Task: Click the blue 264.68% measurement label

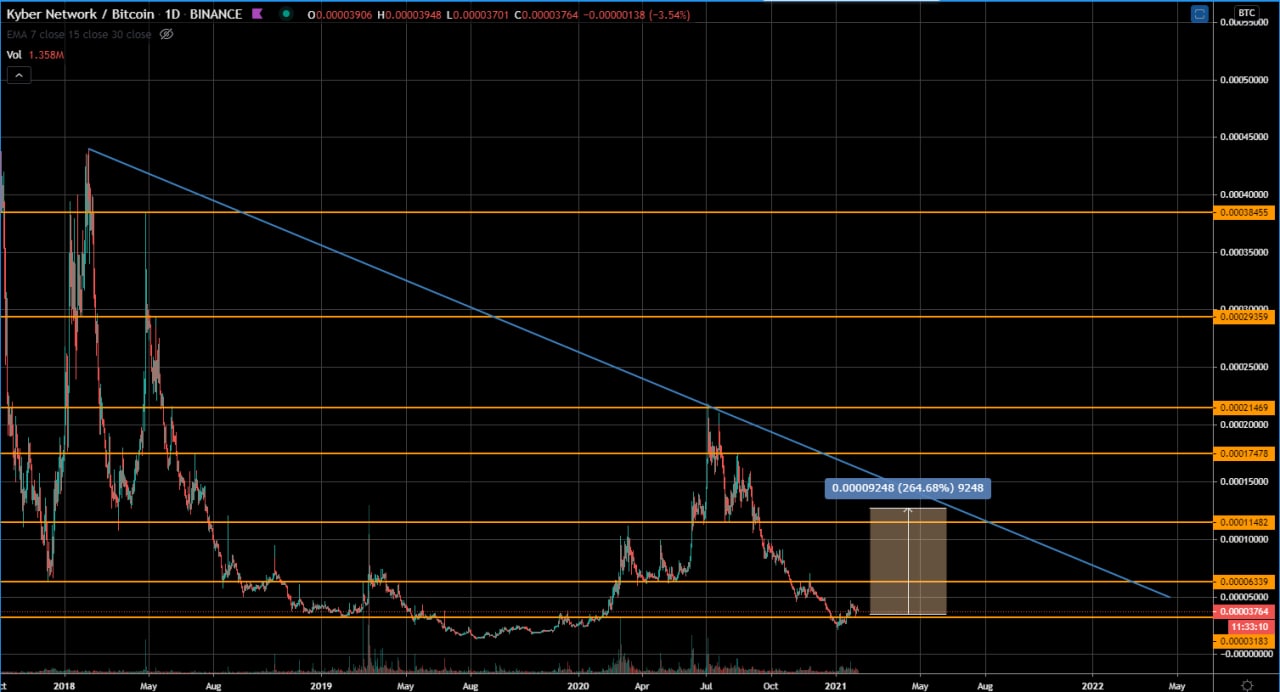Action: point(908,488)
